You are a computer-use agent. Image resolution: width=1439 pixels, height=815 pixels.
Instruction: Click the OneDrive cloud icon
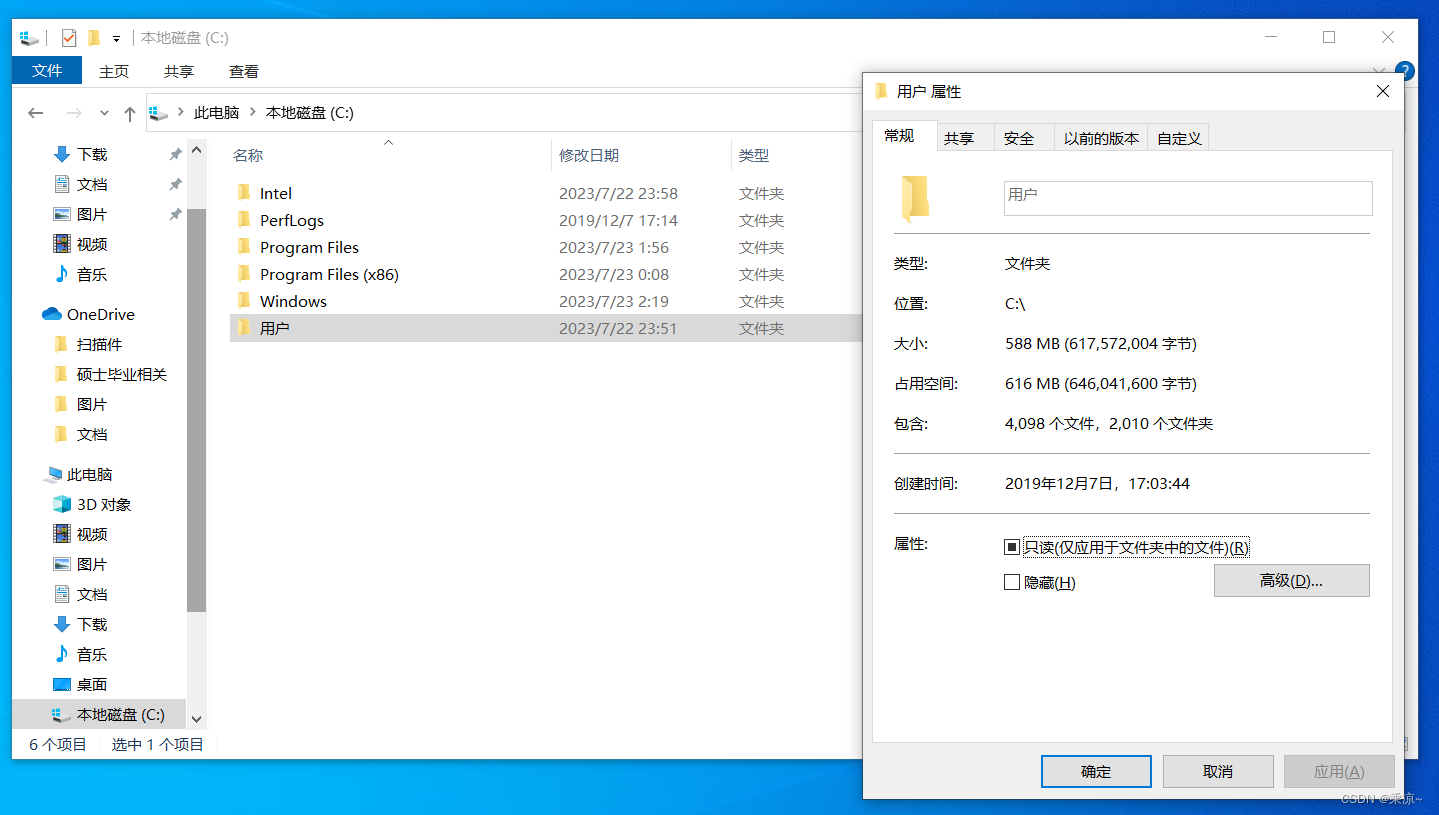52,314
